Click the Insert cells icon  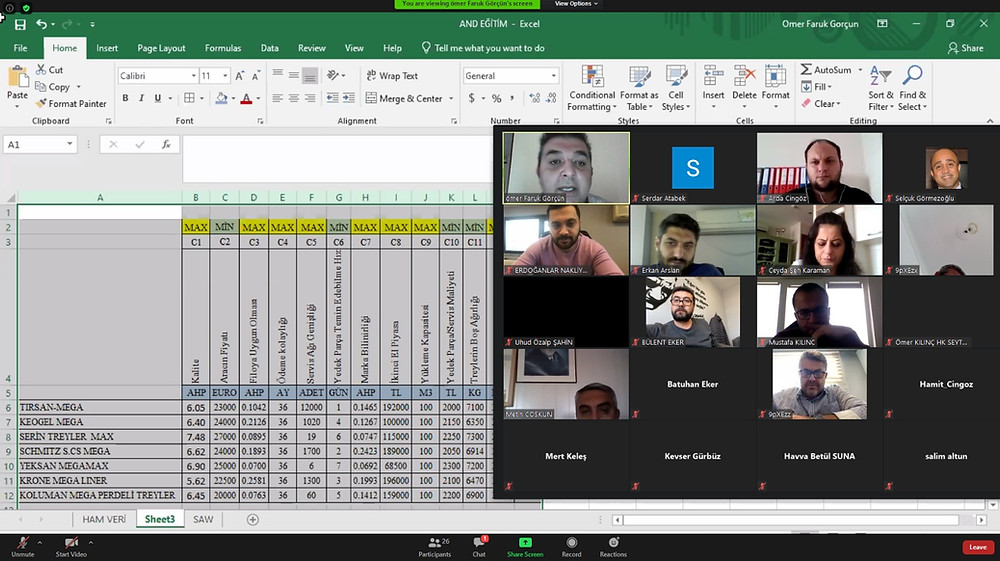point(713,76)
